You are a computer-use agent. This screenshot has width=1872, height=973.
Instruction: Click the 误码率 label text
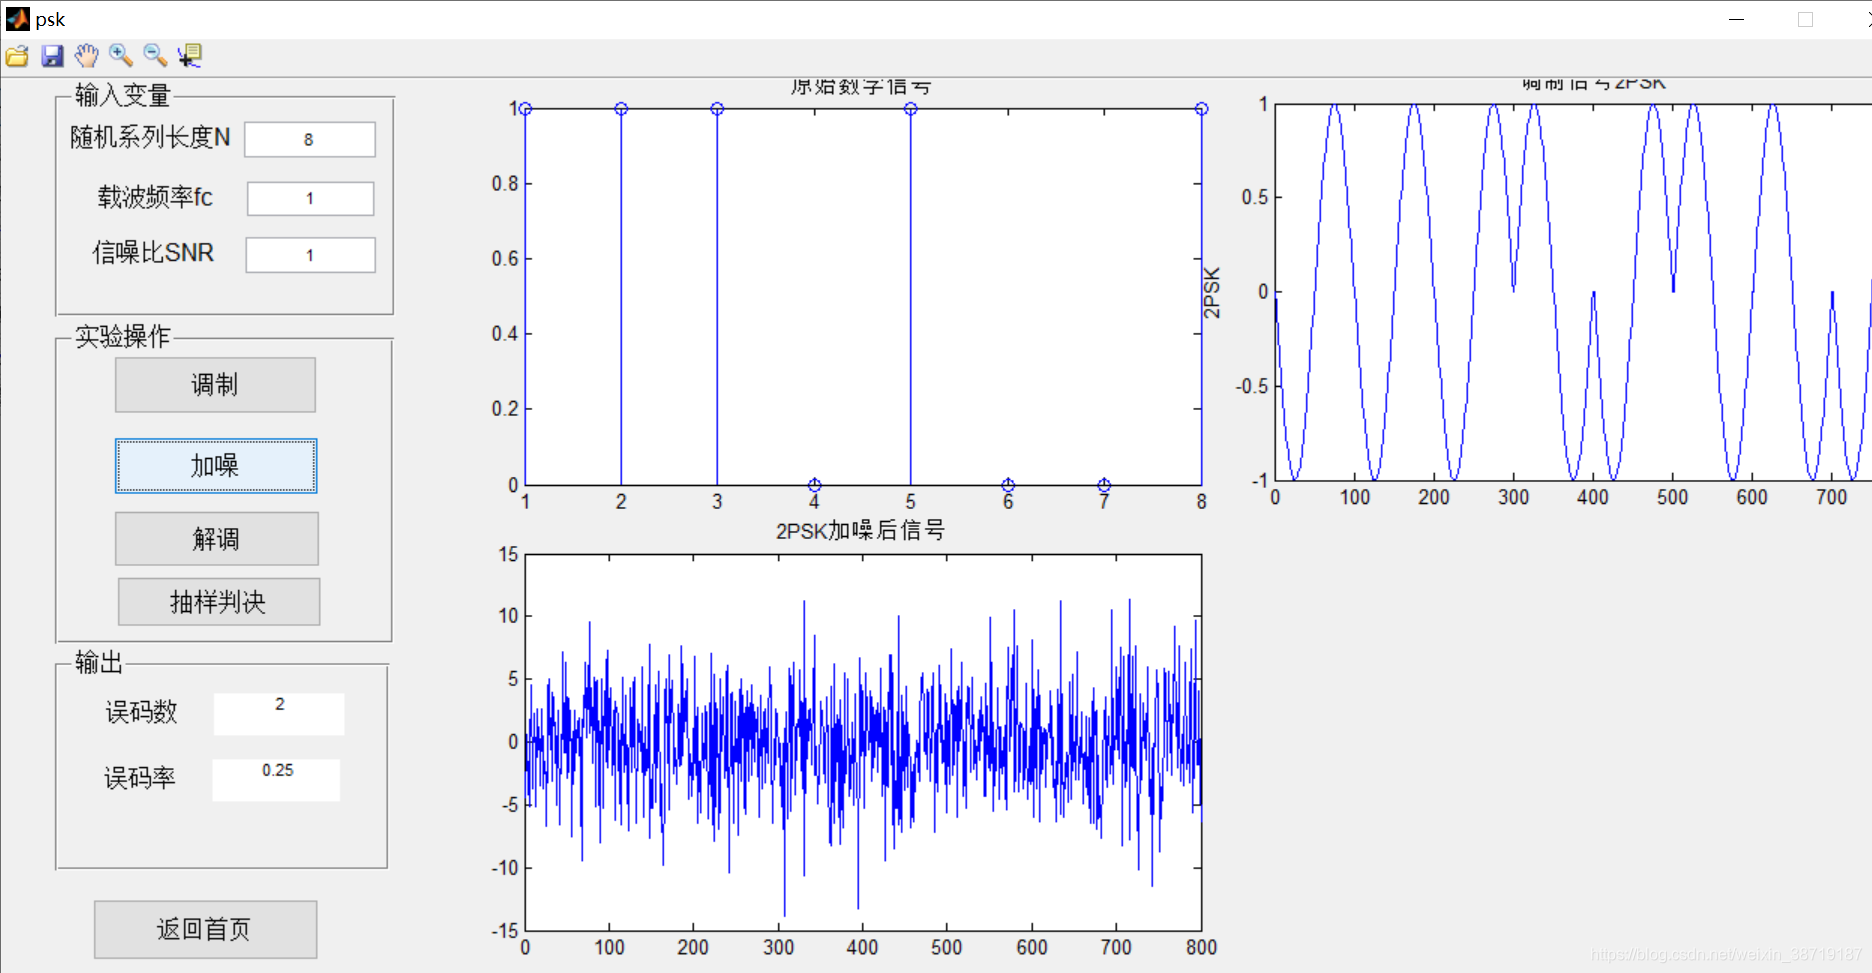coord(140,778)
